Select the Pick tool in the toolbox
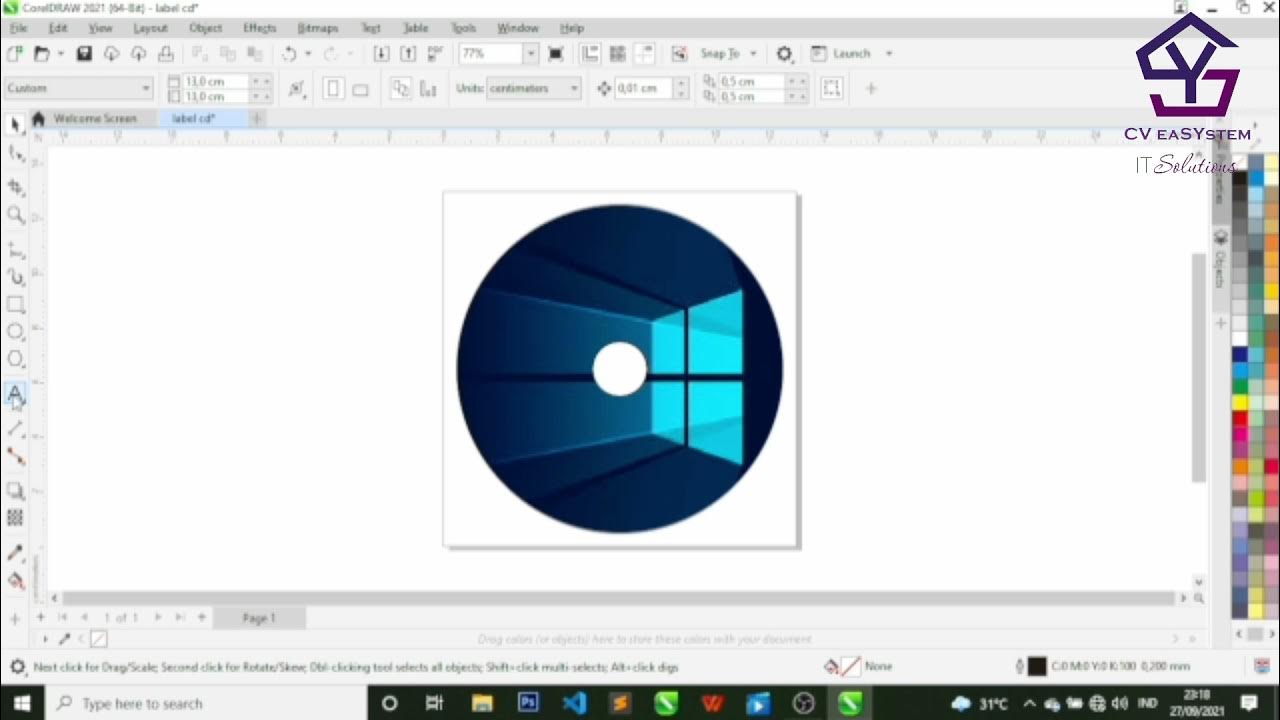 click(x=15, y=124)
